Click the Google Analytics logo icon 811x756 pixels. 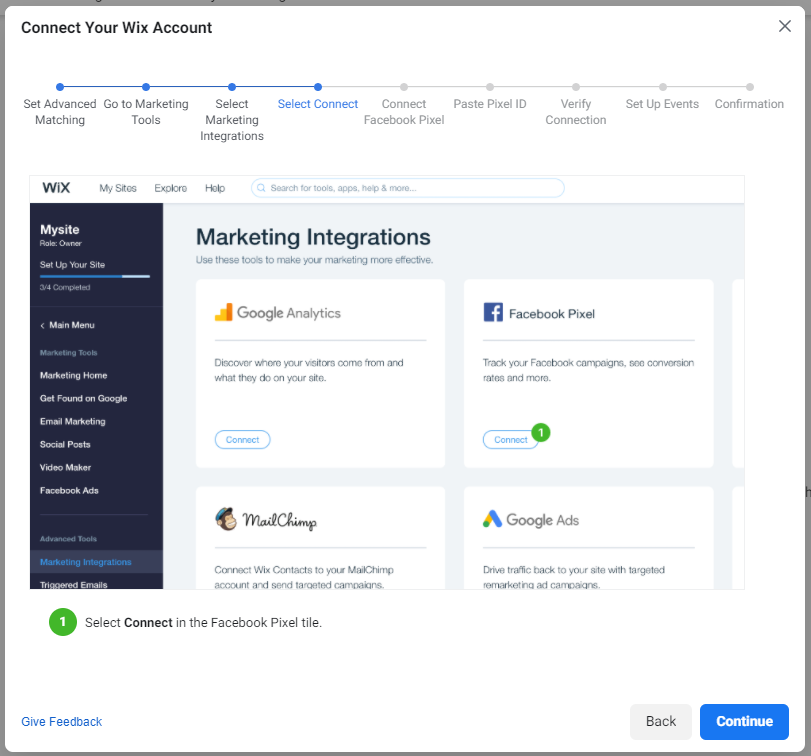(x=224, y=312)
